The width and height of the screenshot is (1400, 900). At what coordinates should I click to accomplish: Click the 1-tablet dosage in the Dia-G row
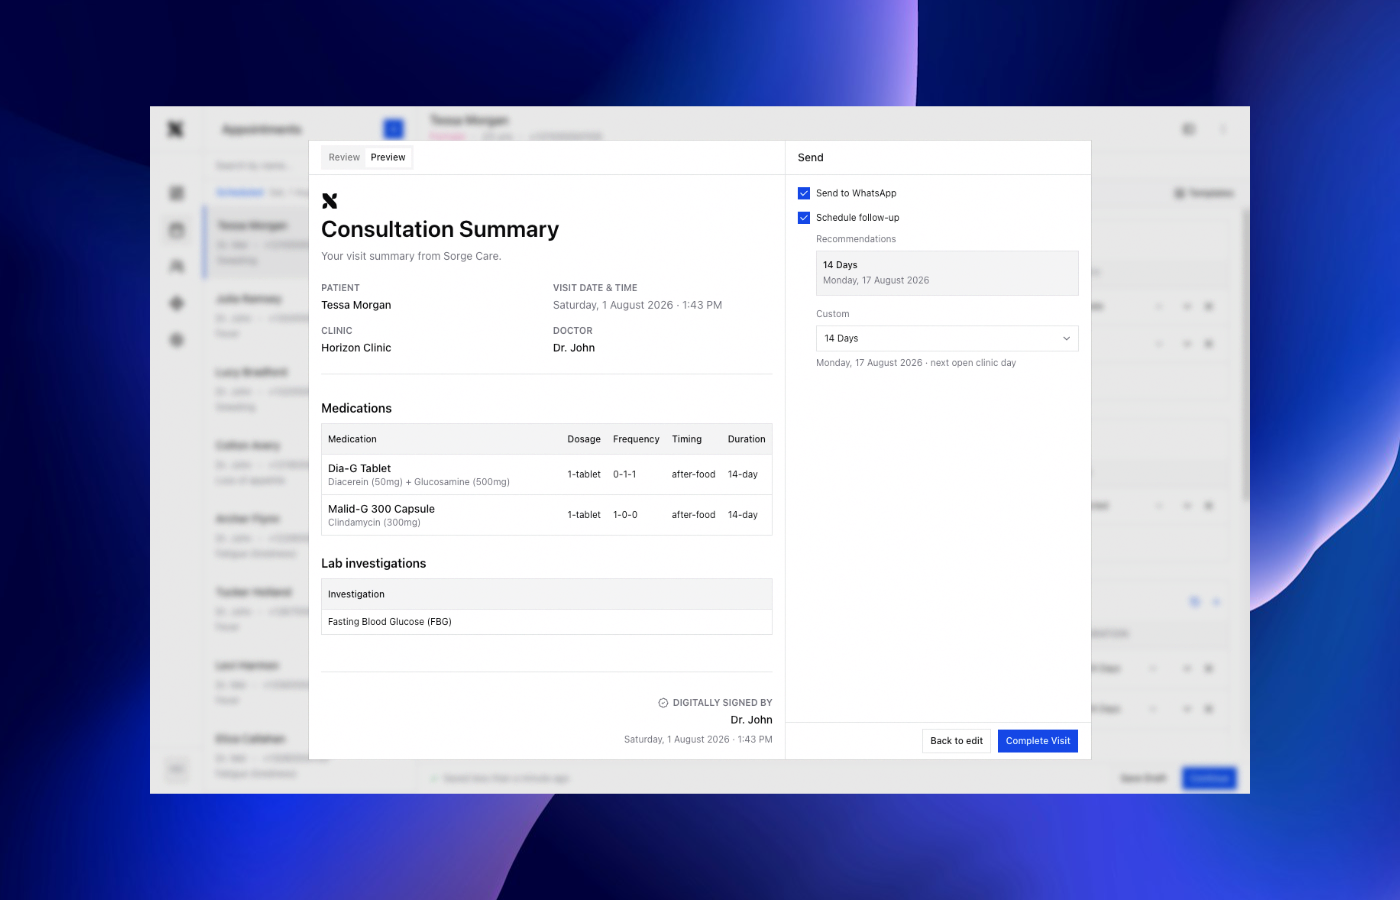(x=584, y=475)
